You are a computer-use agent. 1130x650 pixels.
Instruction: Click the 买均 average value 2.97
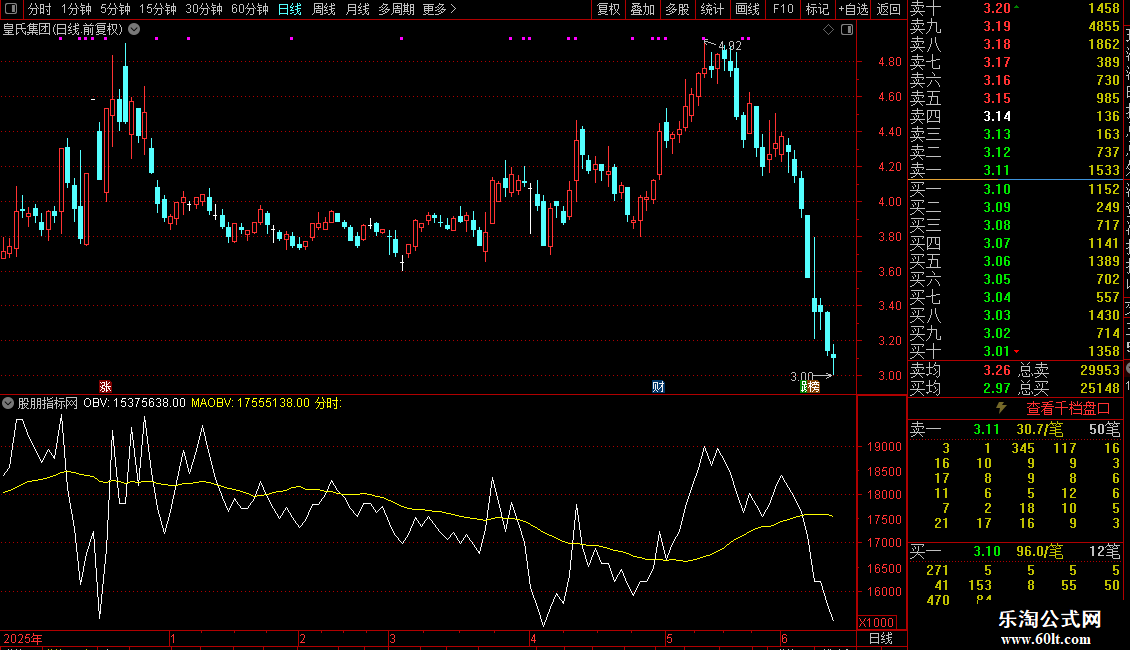point(997,388)
